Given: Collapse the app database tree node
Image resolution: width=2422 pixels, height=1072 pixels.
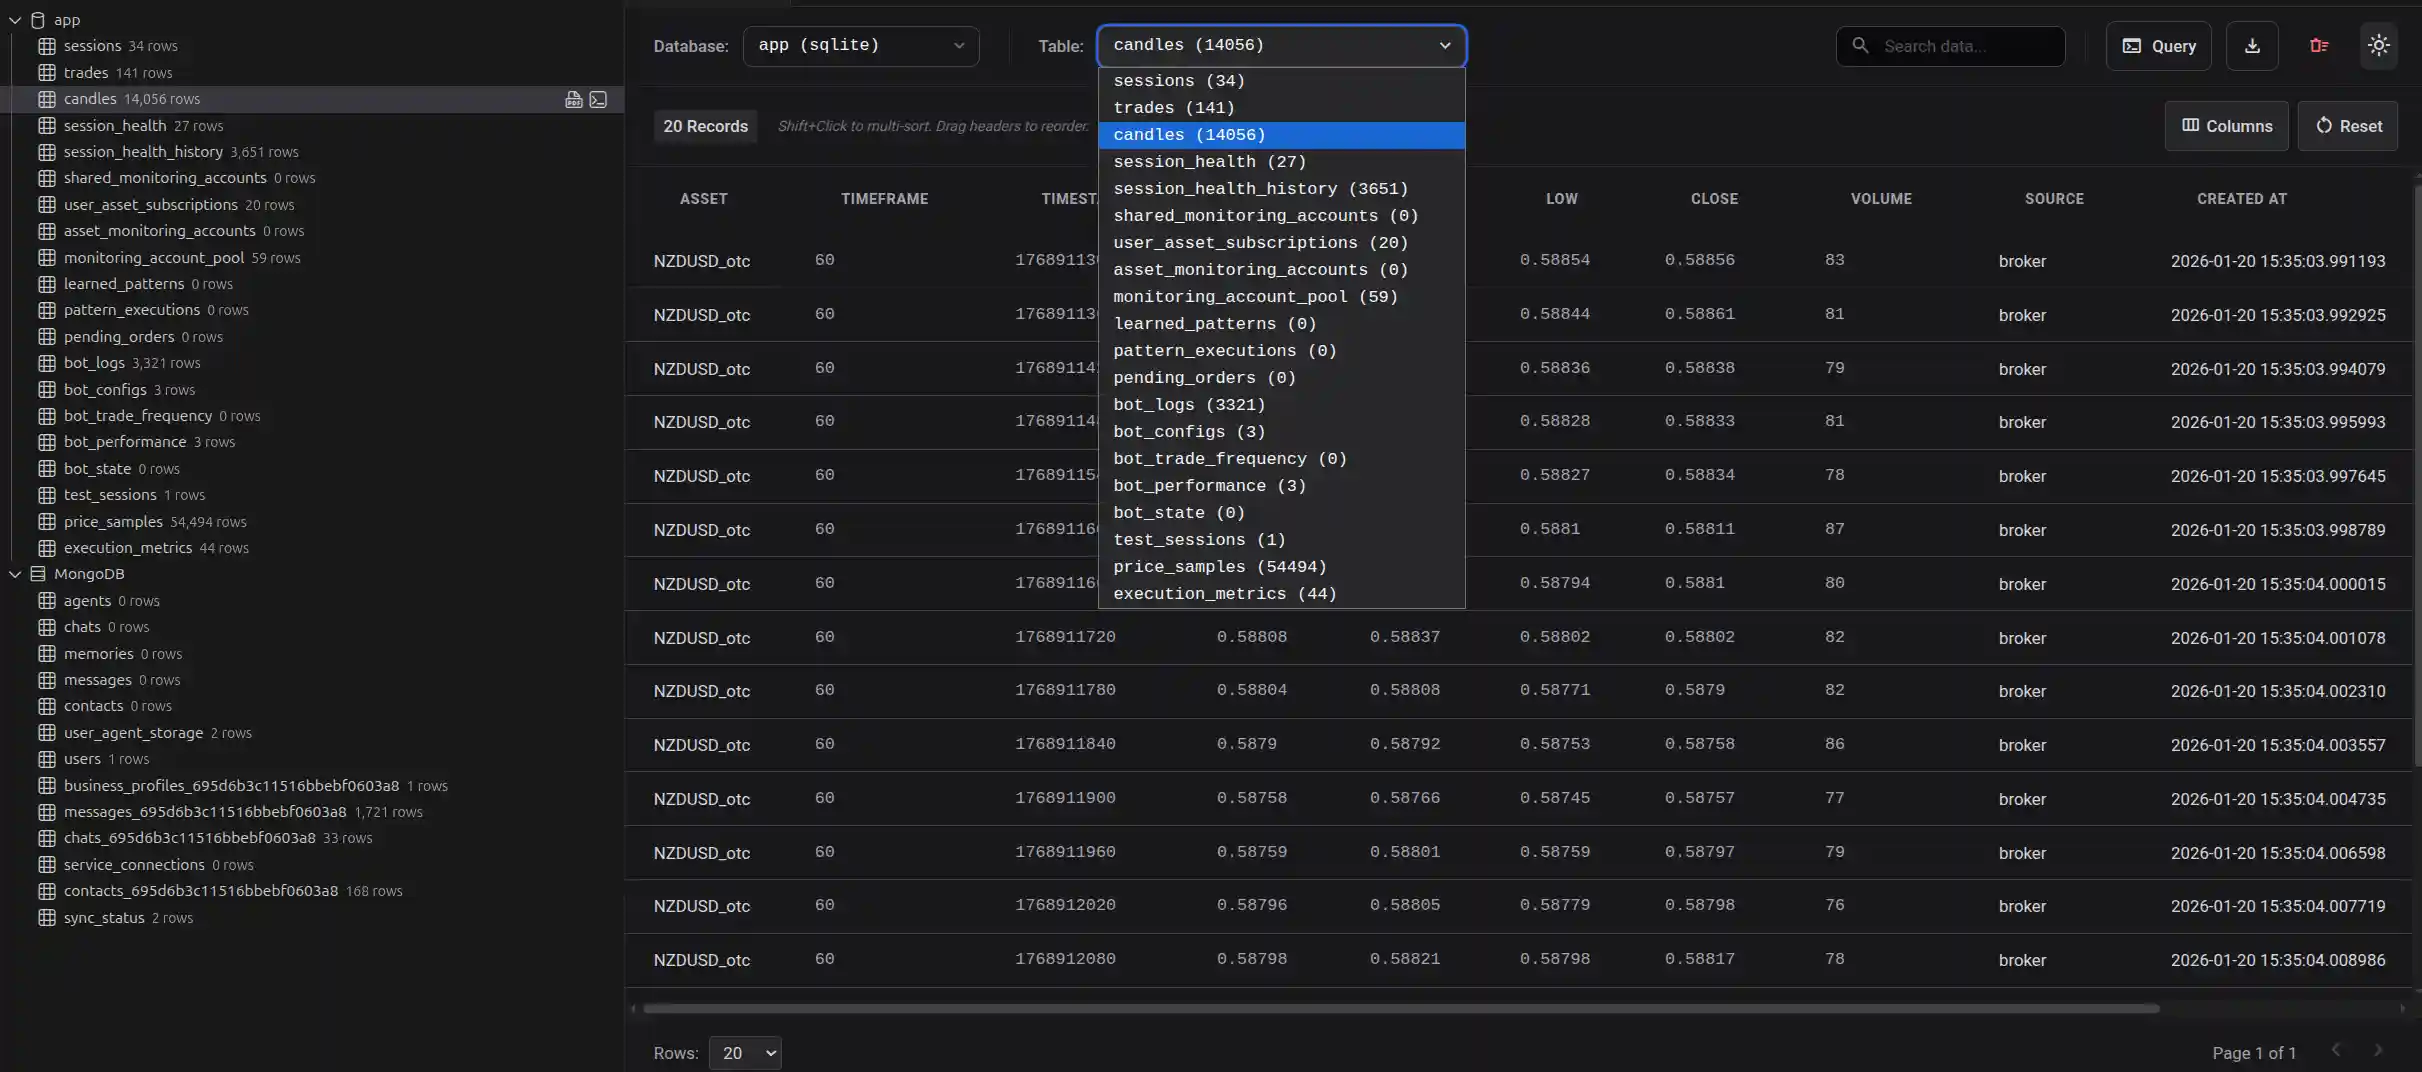Looking at the screenshot, I should click(x=15, y=20).
